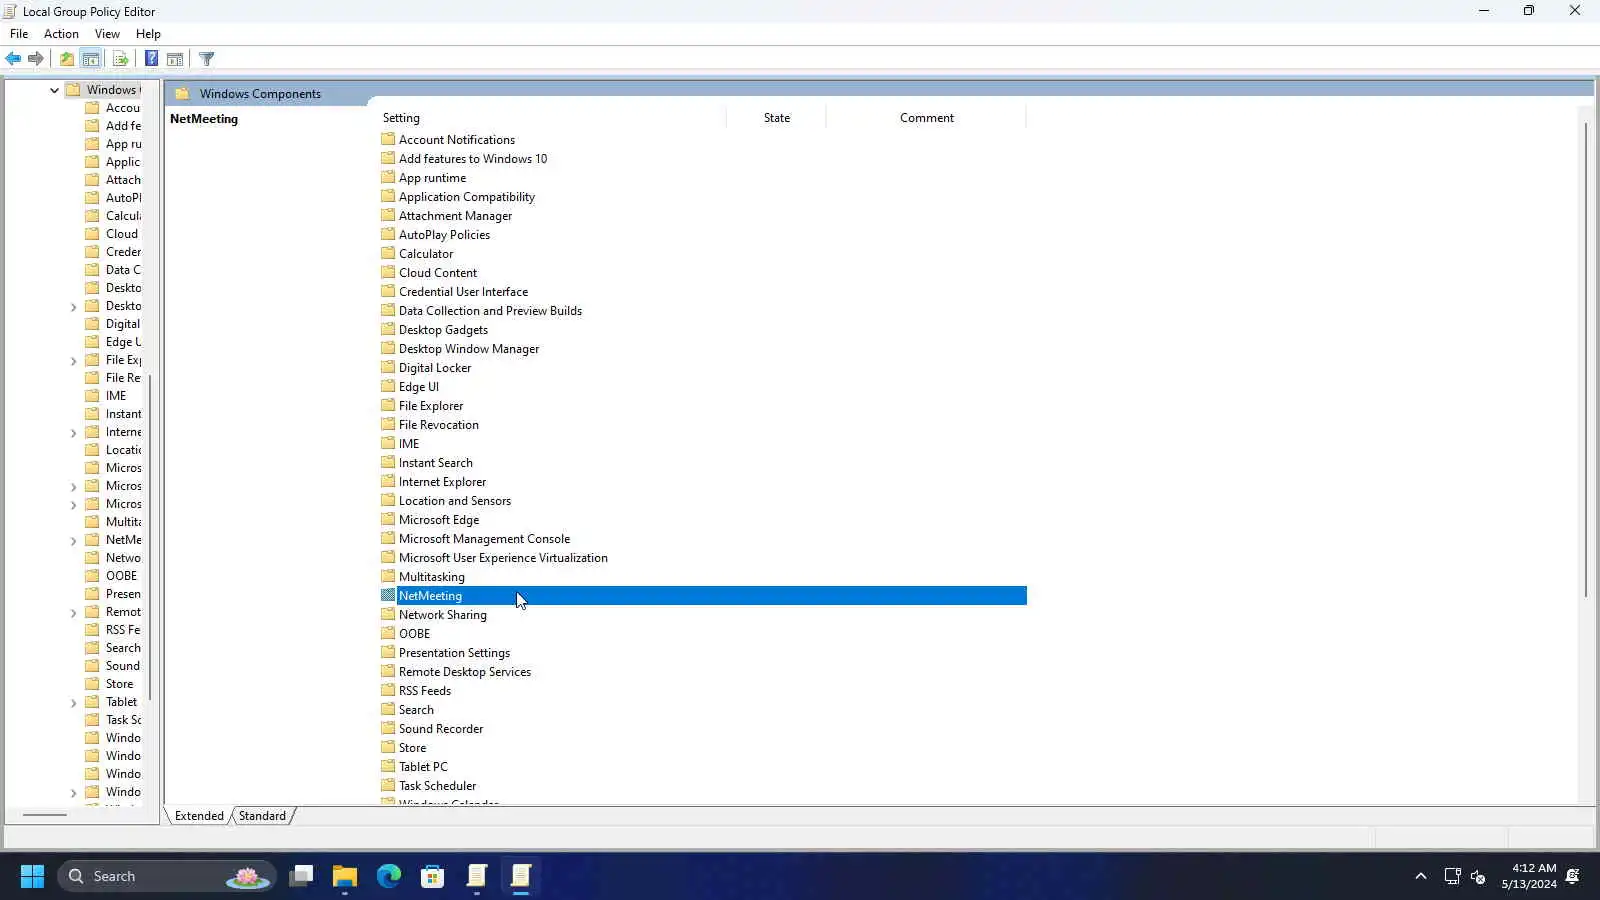1600x900 pixels.
Task: Select Microsoft User Experience Virtualization in list
Action: coord(503,557)
